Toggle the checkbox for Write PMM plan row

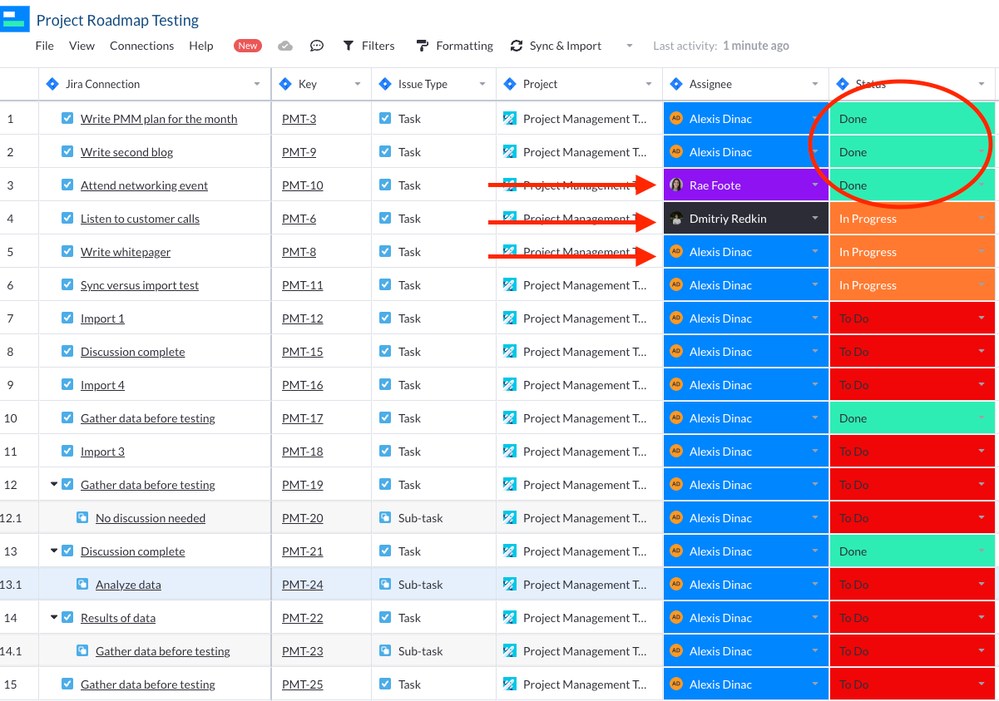66,118
